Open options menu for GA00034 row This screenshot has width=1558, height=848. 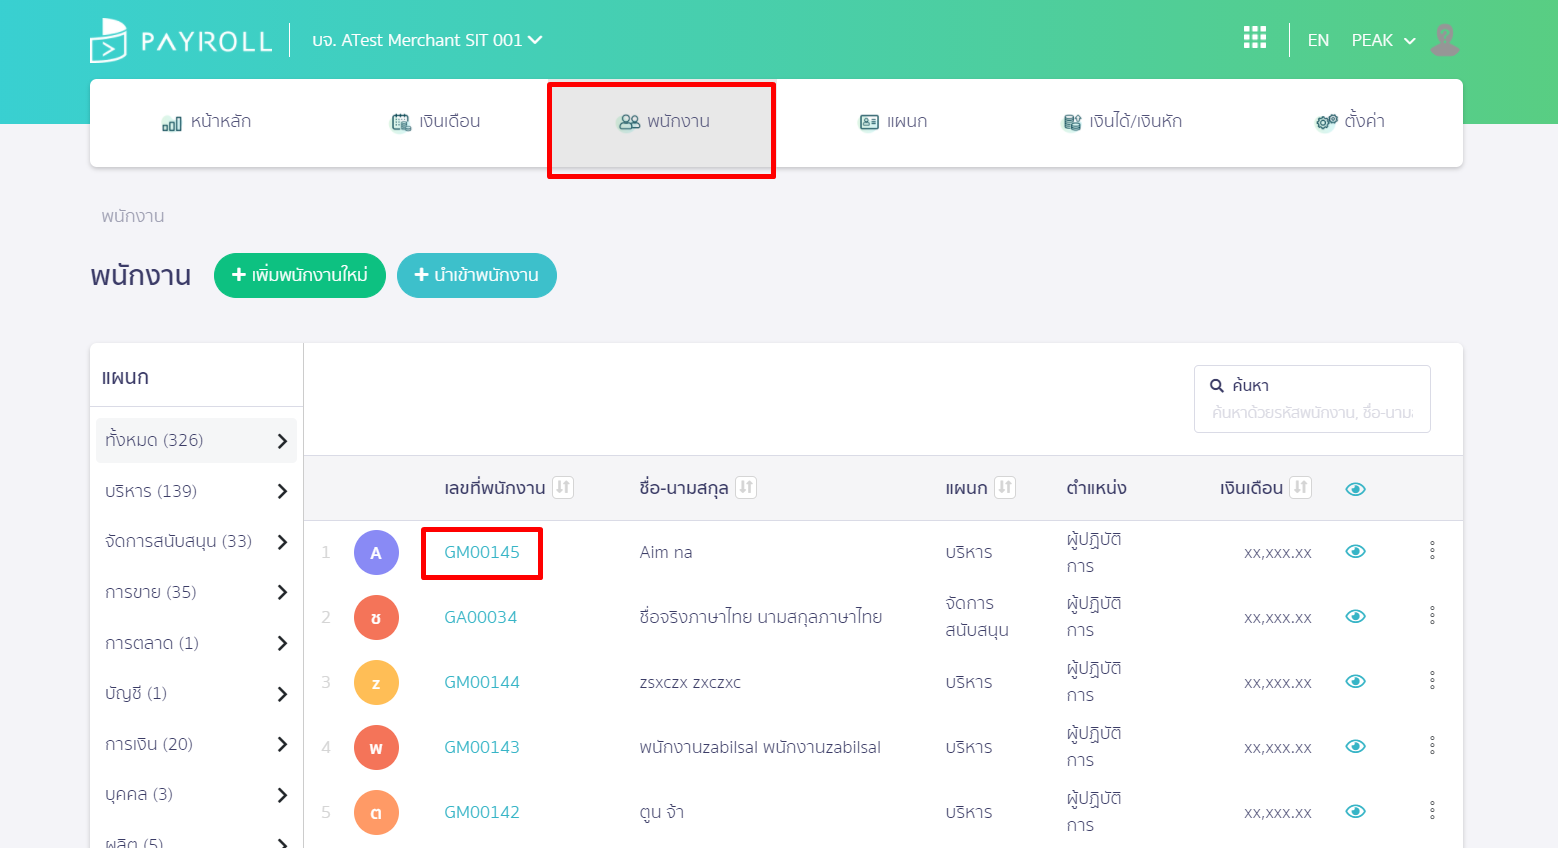coord(1432,615)
